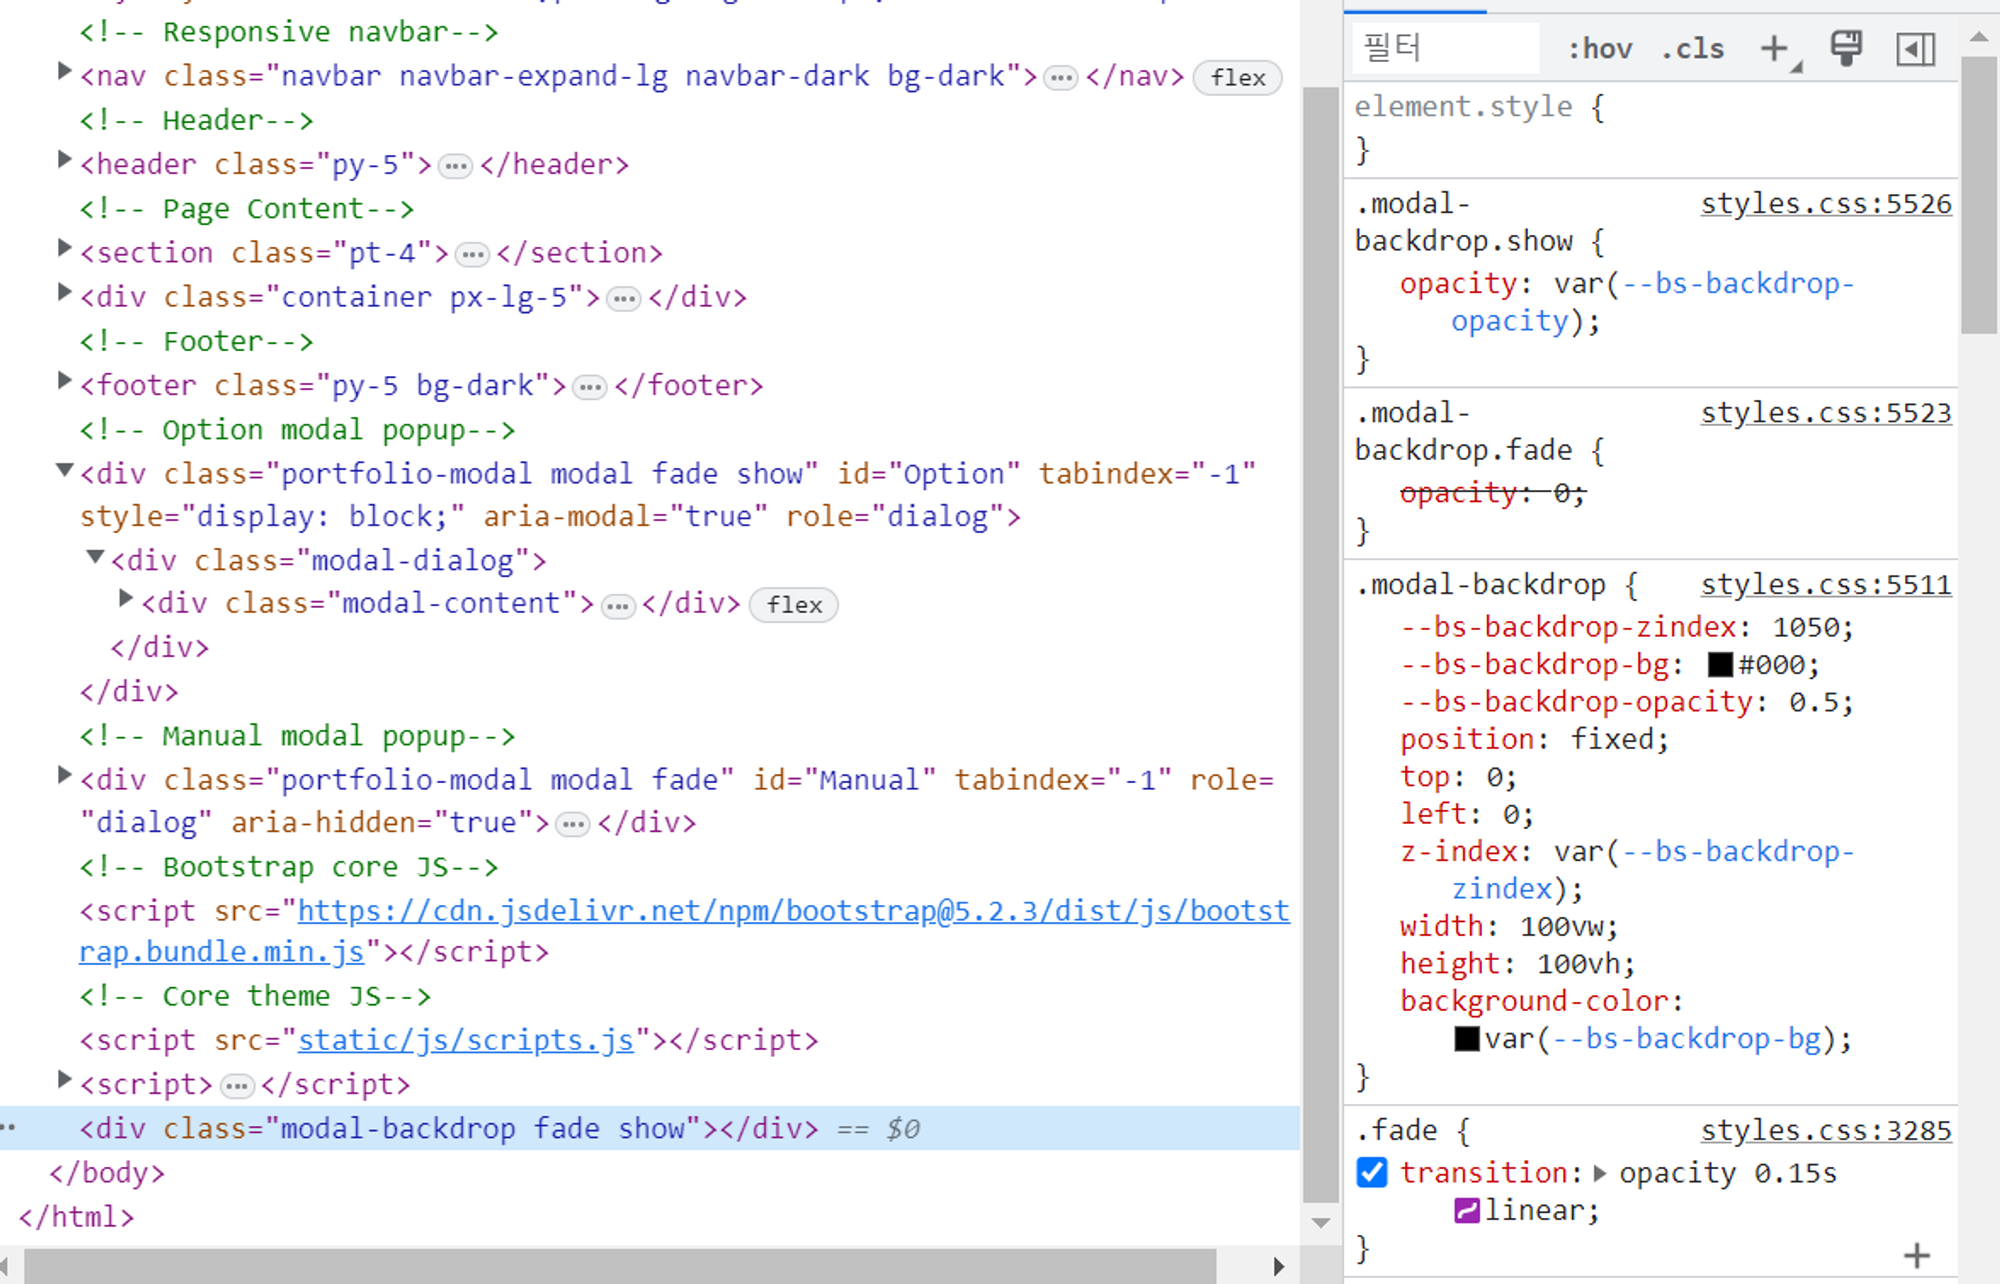The image size is (2000, 1284).
Task: Click the position fixed declaration
Action: click(x=1534, y=740)
